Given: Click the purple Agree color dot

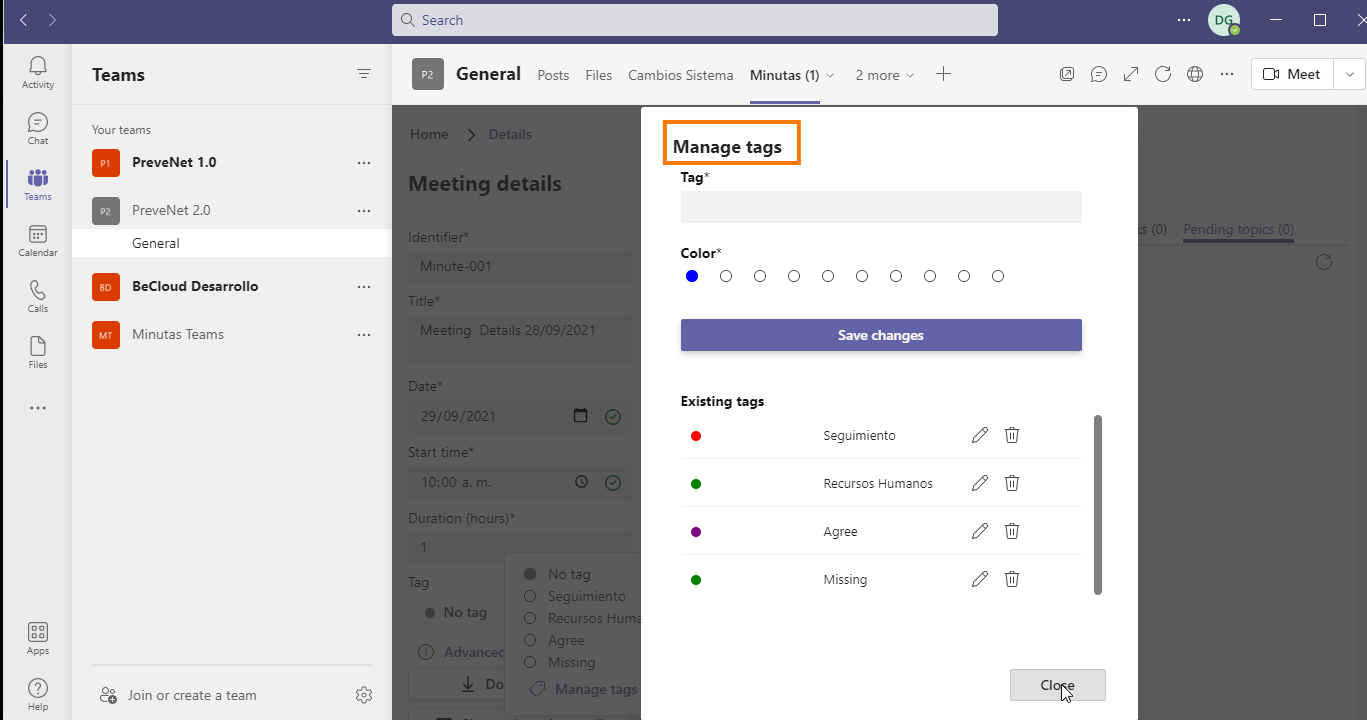Looking at the screenshot, I should click(x=696, y=532).
